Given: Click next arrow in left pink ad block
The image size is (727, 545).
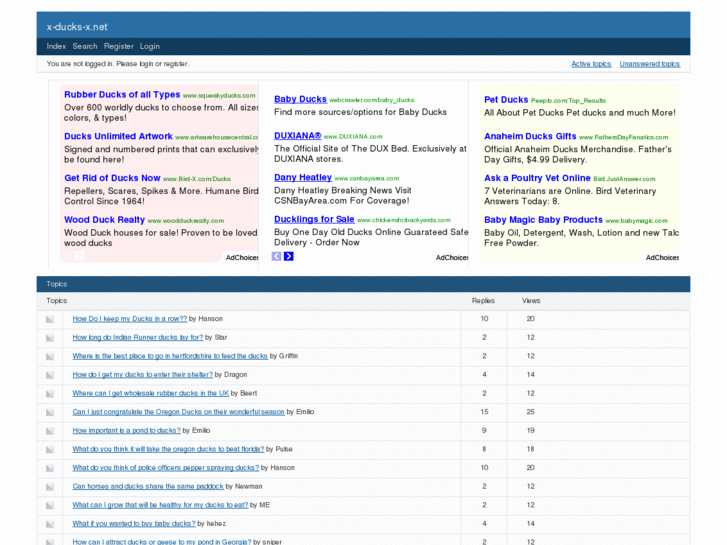Looking at the screenshot, I should click(79, 256).
